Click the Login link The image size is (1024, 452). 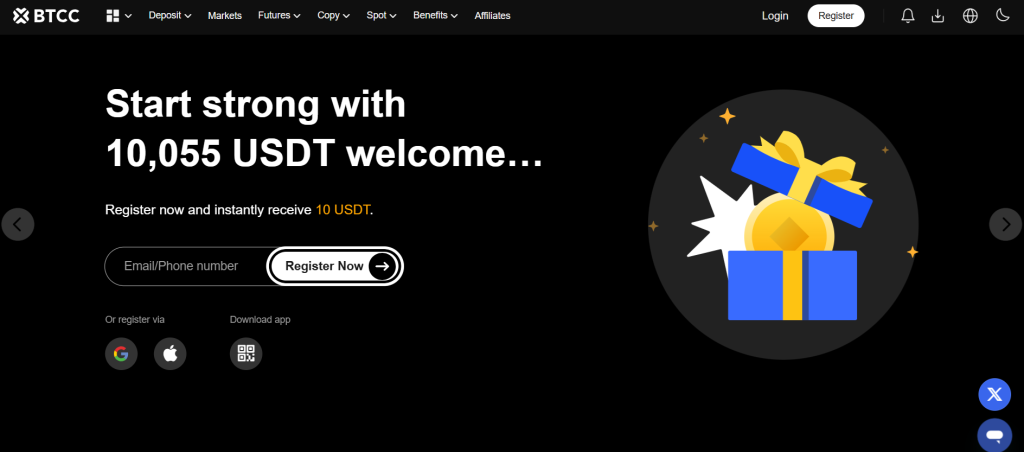775,16
